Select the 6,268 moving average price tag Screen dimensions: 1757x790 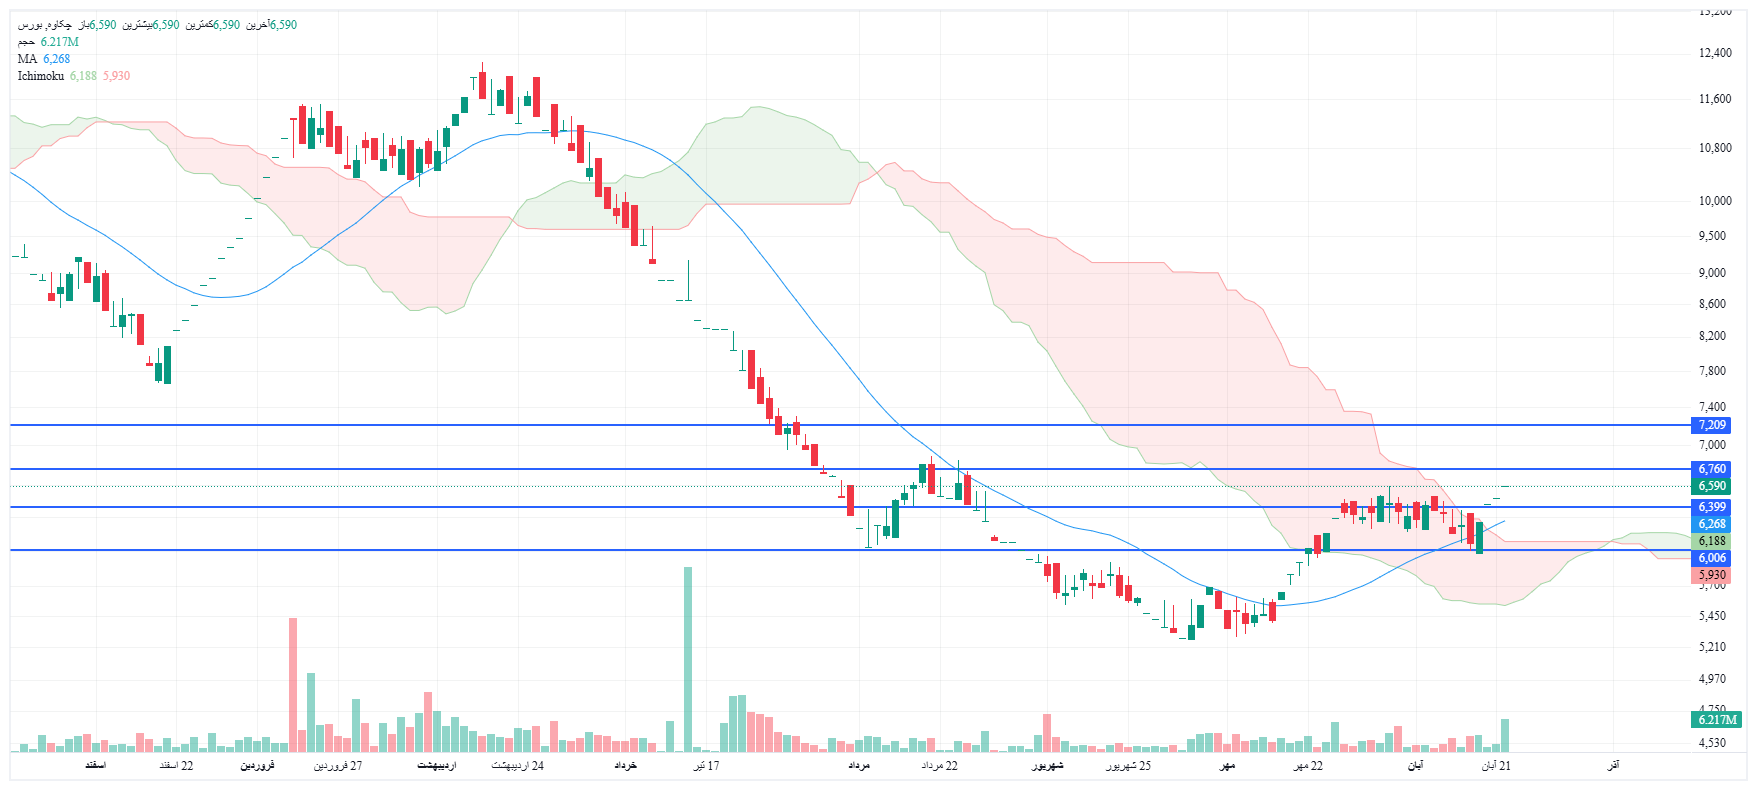point(1712,524)
